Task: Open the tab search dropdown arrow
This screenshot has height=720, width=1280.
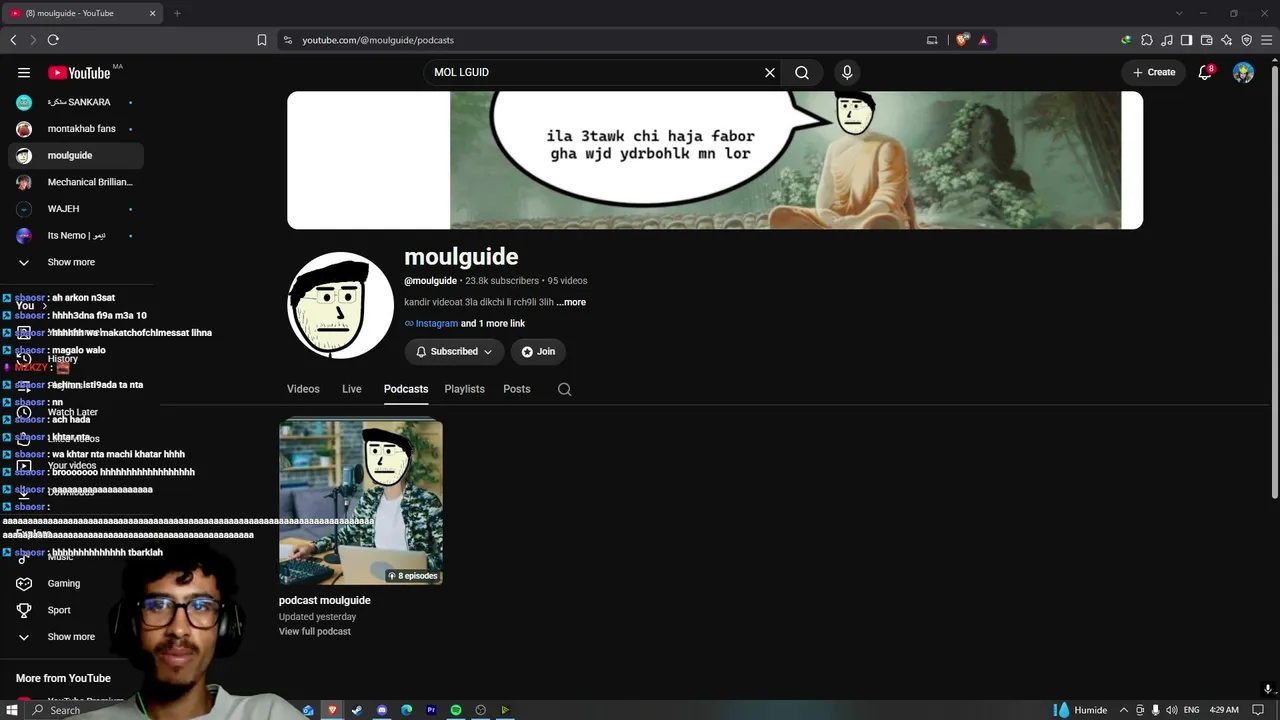Action: tap(1179, 13)
